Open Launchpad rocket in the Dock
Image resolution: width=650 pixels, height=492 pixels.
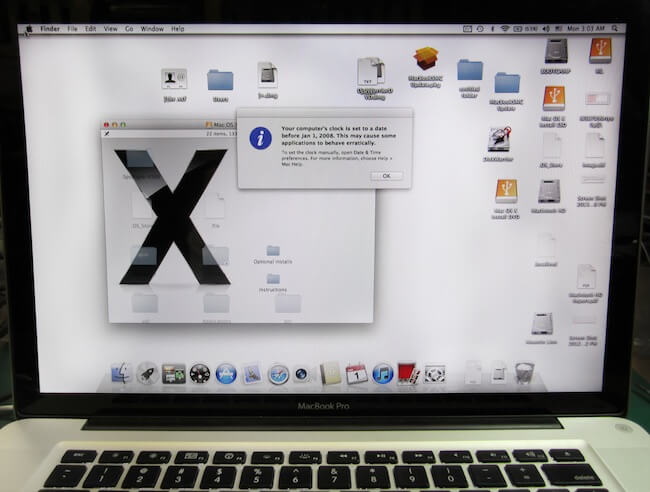coord(147,373)
